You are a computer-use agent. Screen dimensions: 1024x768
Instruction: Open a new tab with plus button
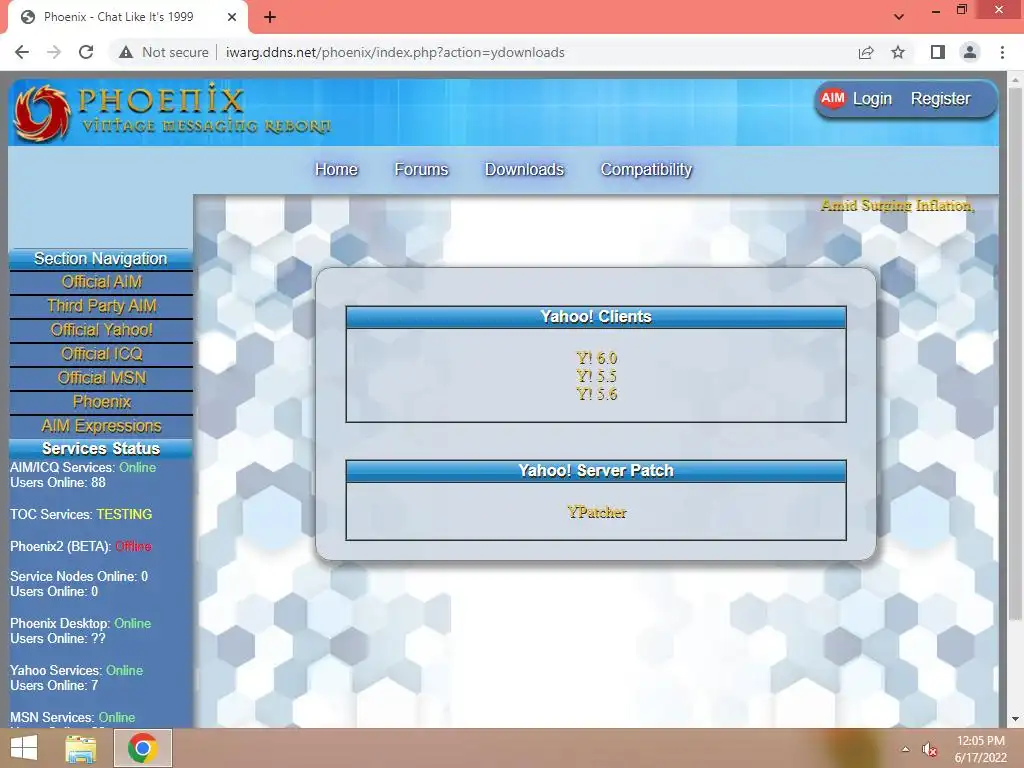(x=270, y=17)
